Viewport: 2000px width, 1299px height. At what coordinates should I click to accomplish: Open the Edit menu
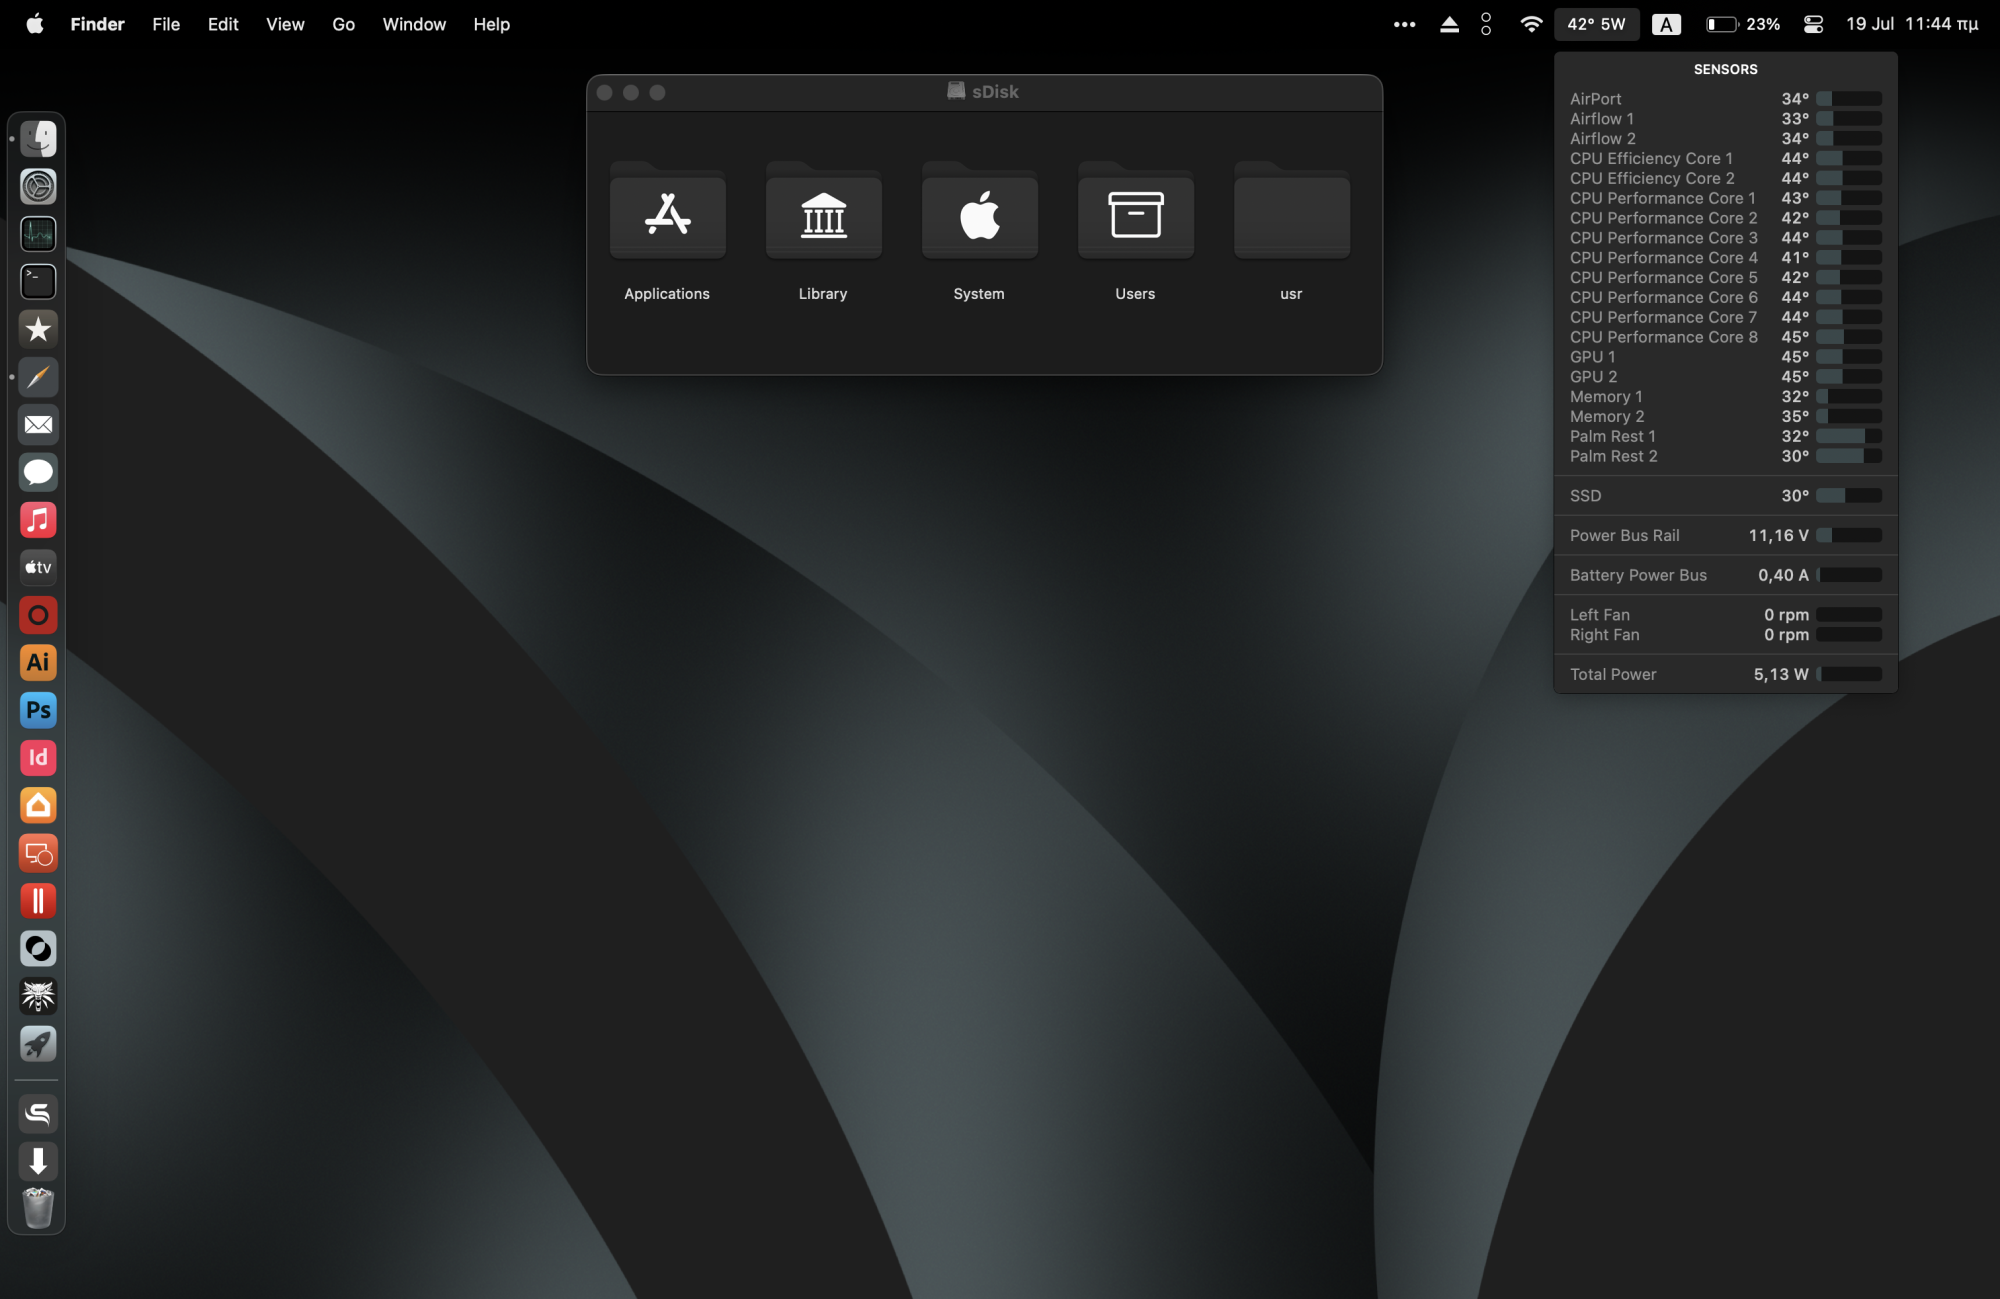coord(223,24)
